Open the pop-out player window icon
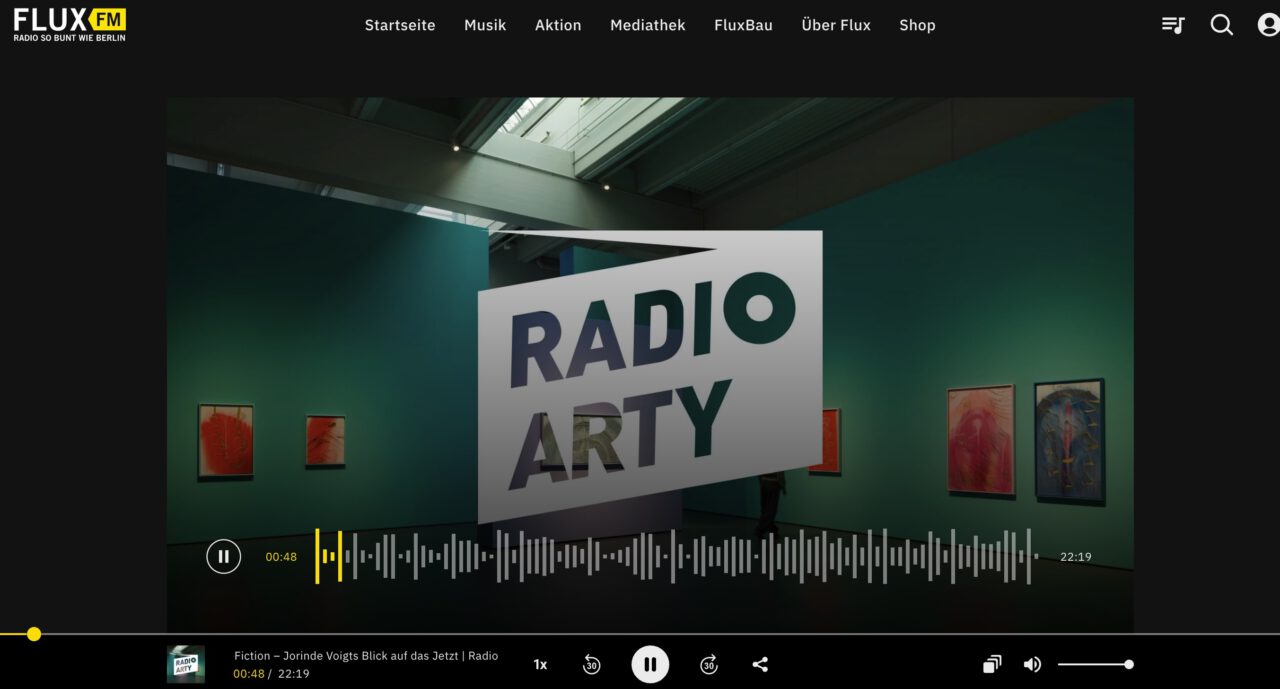 click(992, 664)
